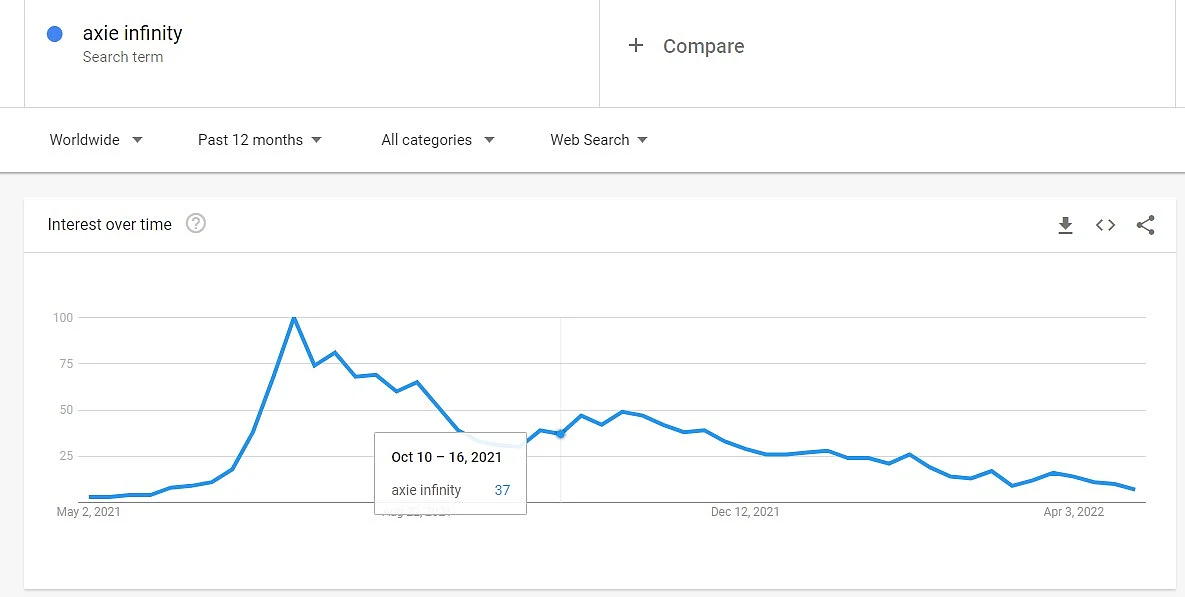Edit the axie infinity search term

click(x=132, y=33)
